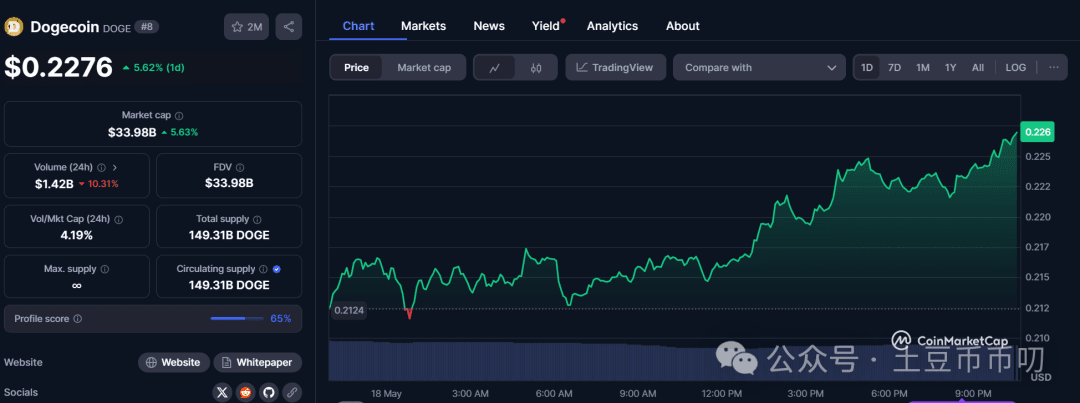Select the Market cap toggle

click(424, 68)
